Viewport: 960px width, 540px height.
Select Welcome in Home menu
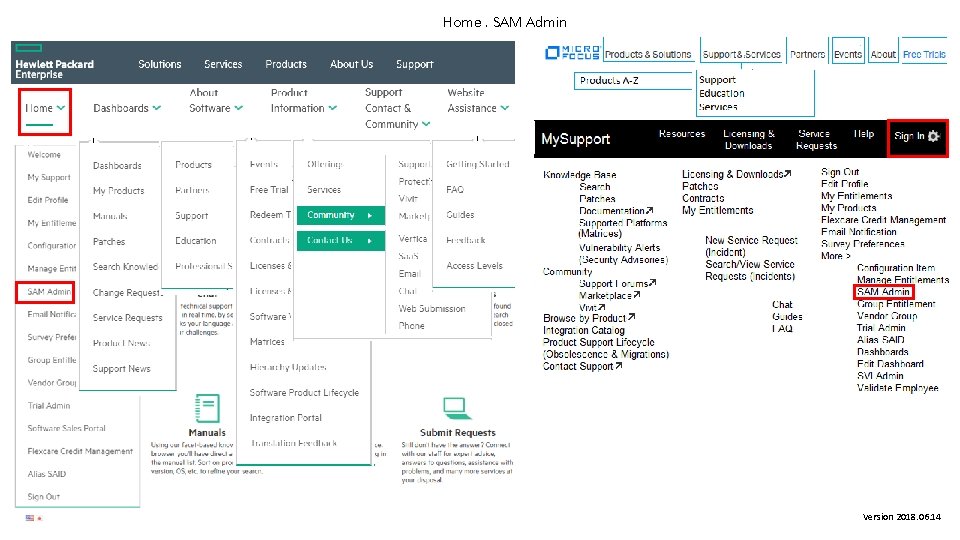tap(44, 155)
